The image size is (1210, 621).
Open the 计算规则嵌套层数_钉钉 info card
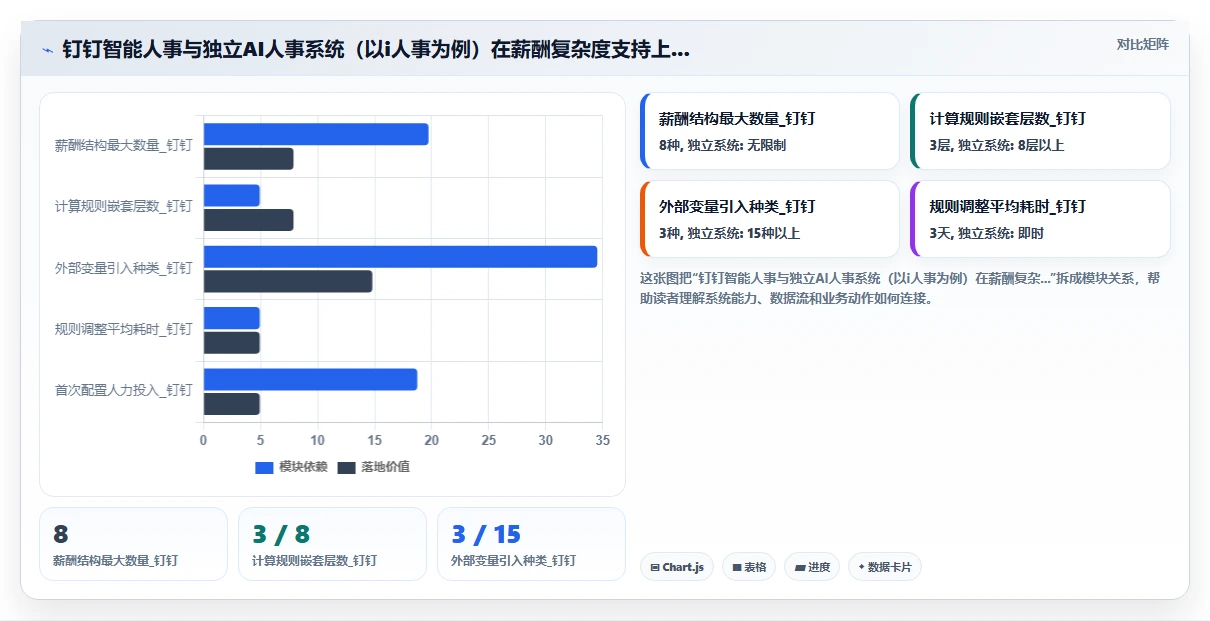coord(1040,131)
